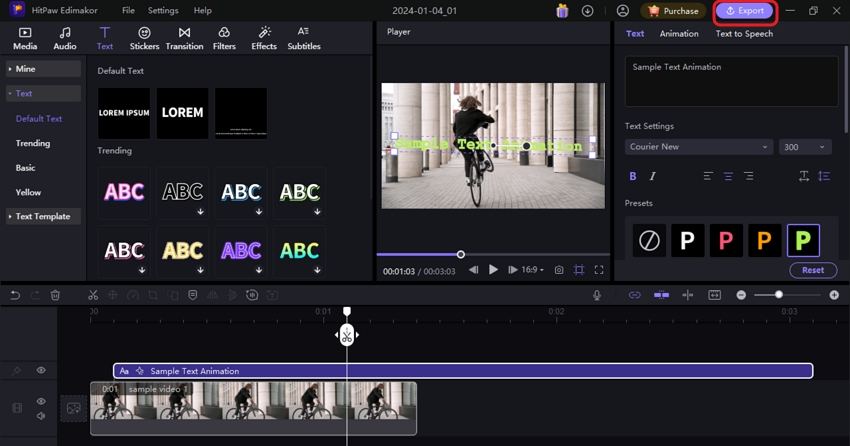Viewport: 850px width, 446px height.
Task: Open the 16:9 aspect ratio dropdown
Action: 532,270
